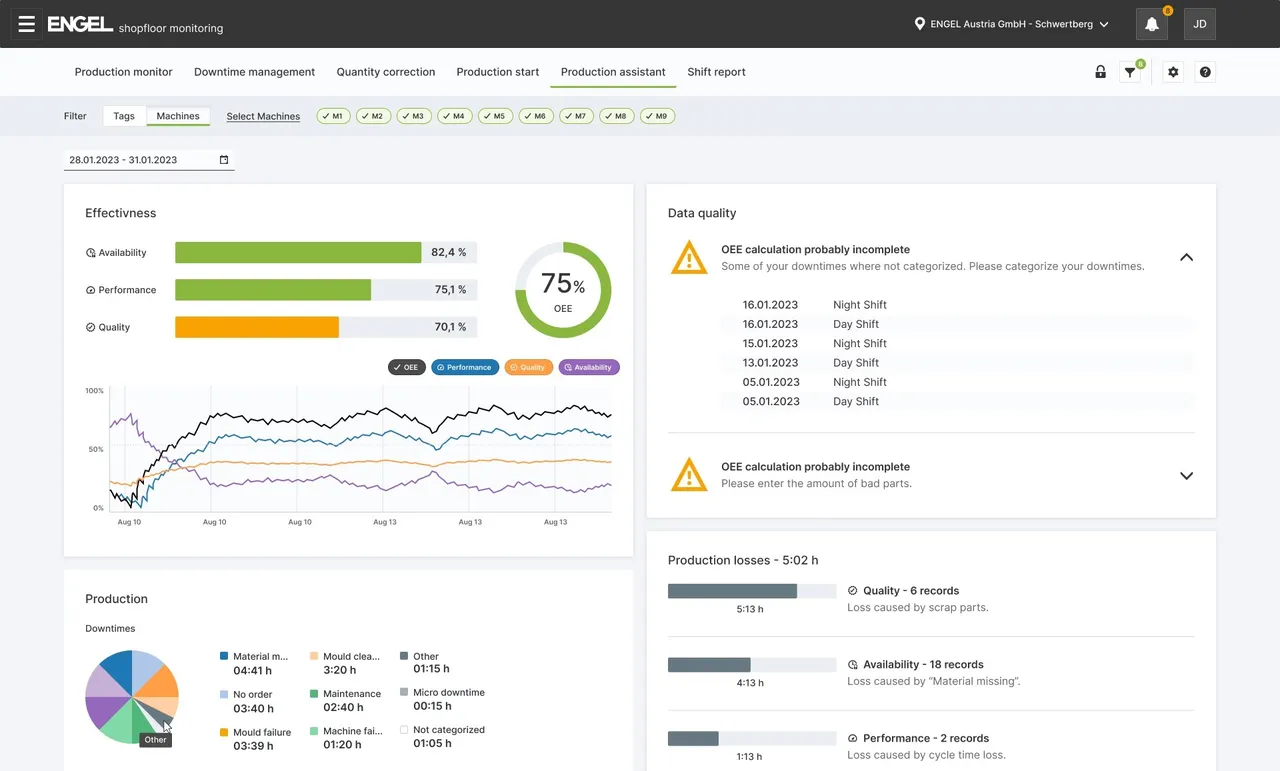1280x771 pixels.
Task: Collapse the uncategorized downtimes warning
Action: click(1186, 257)
